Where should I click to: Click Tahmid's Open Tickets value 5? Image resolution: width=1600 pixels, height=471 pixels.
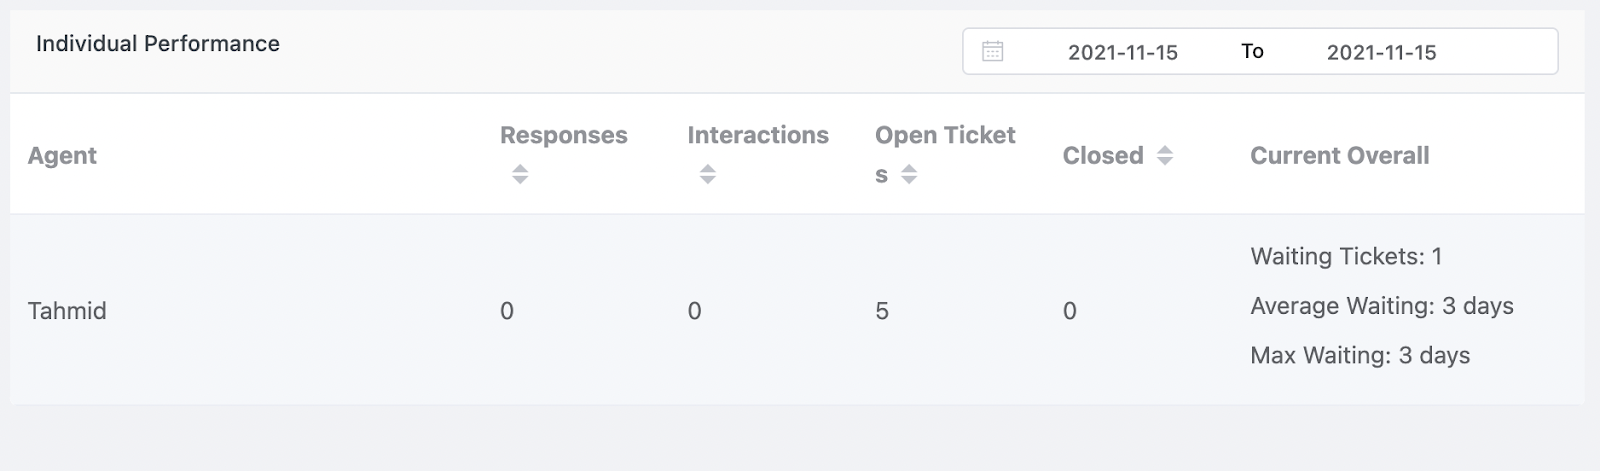coord(881,311)
